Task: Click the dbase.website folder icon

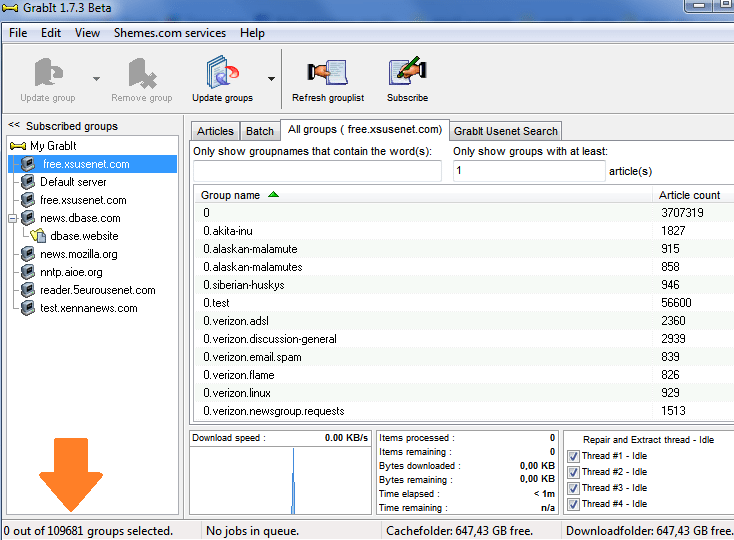Action: [38, 235]
